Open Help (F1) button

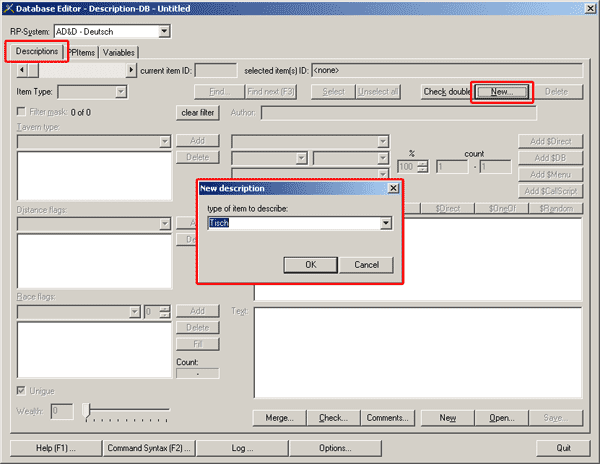tap(56, 447)
